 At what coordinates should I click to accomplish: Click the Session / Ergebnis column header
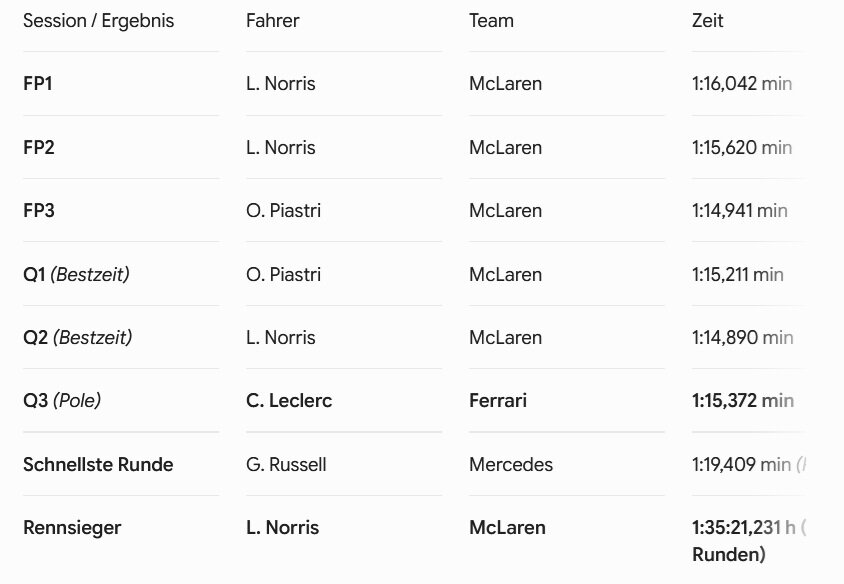[99, 21]
